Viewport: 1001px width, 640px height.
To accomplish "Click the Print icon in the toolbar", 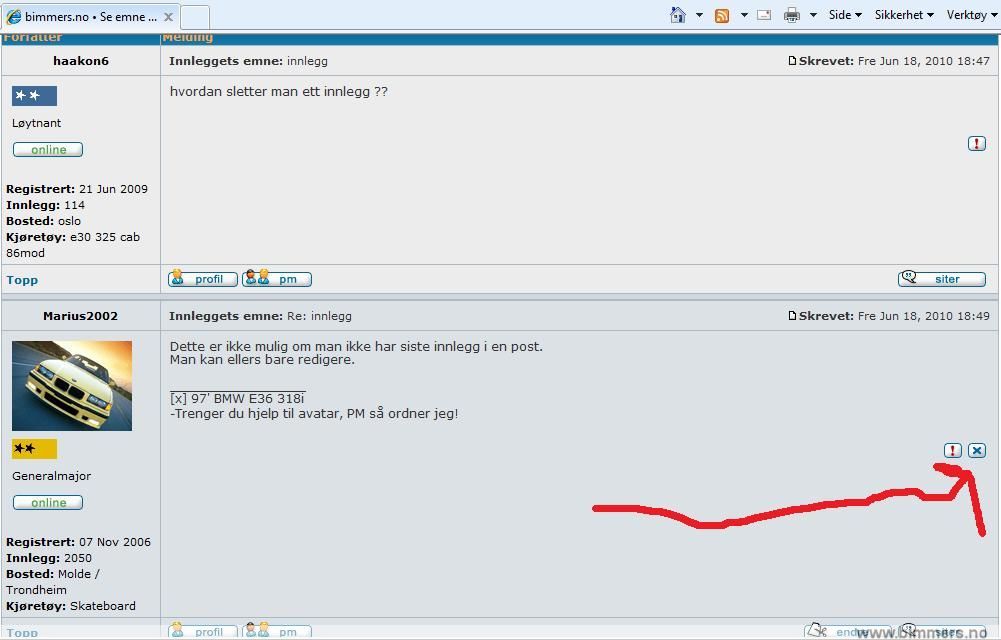I will coord(792,15).
